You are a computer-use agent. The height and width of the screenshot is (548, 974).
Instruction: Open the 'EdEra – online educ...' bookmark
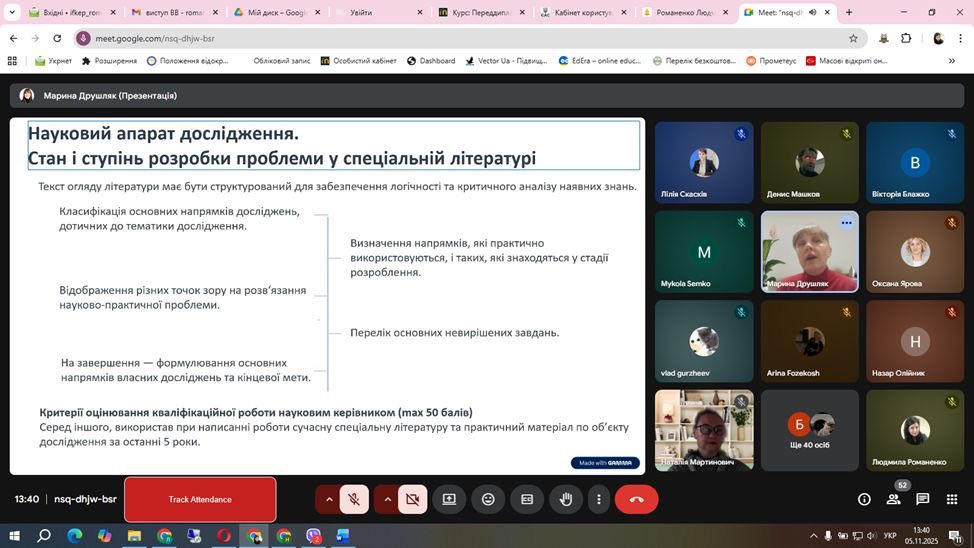coord(599,61)
